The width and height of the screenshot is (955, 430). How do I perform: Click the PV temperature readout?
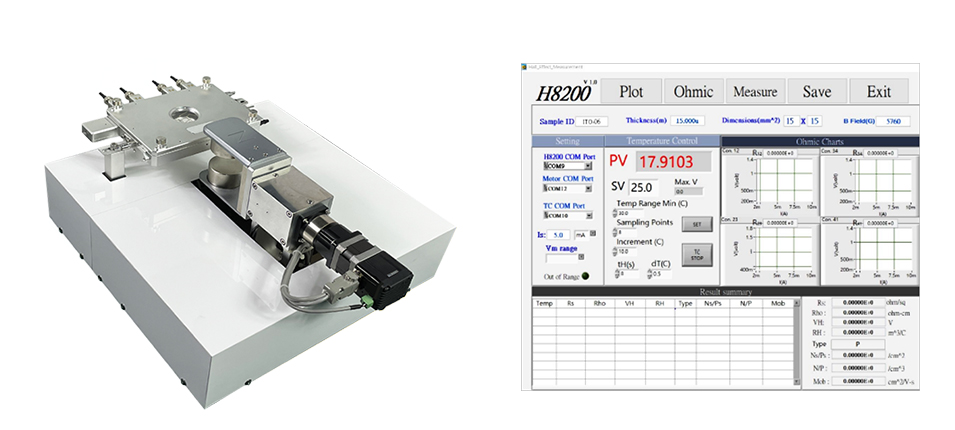674,162
